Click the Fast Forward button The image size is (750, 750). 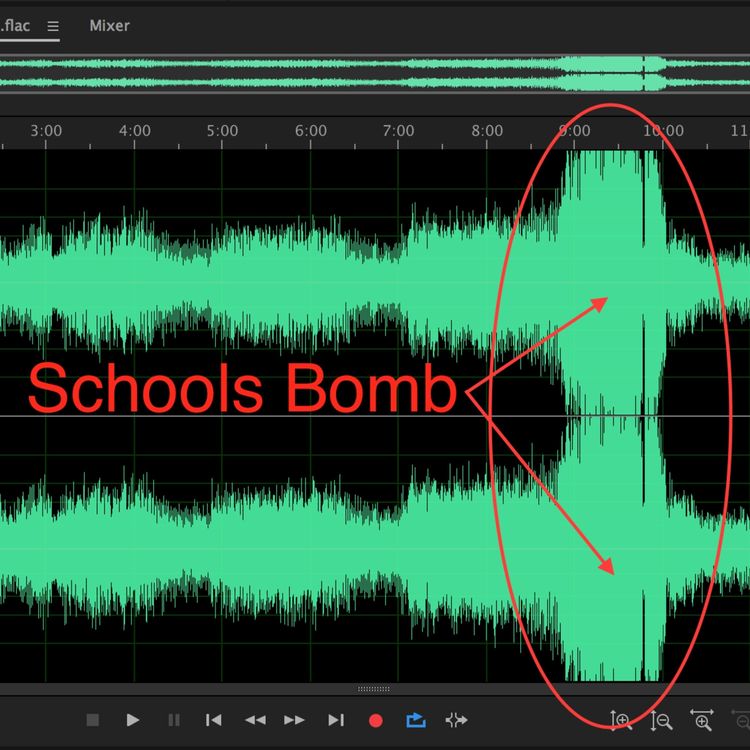coord(294,720)
